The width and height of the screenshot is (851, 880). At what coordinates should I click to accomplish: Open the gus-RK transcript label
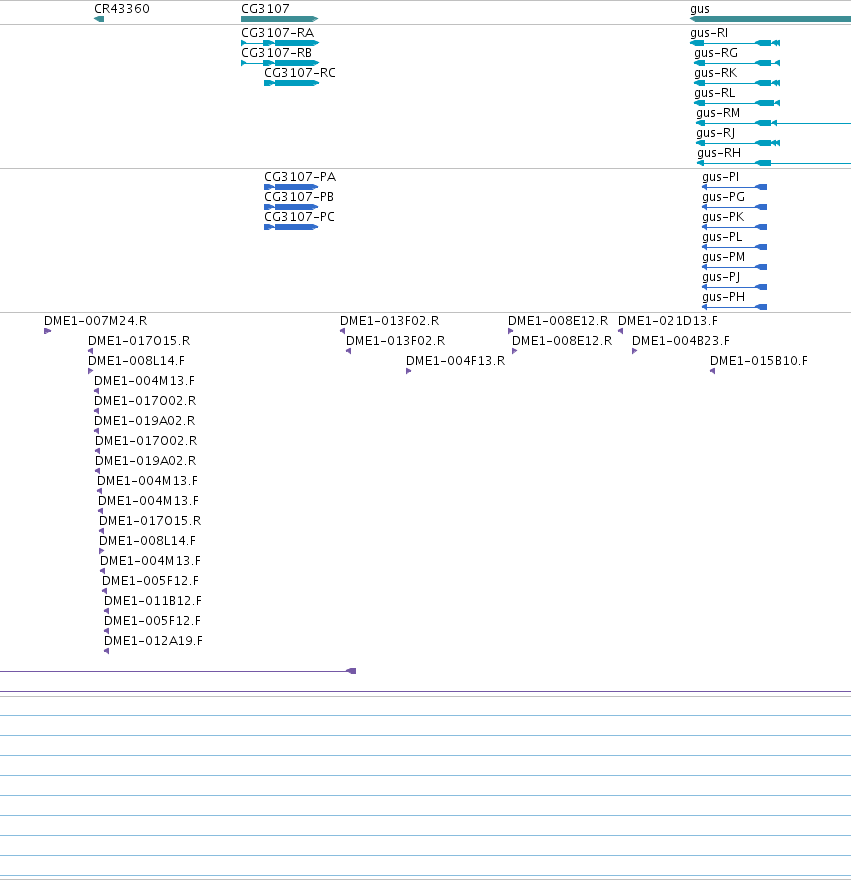click(715, 73)
